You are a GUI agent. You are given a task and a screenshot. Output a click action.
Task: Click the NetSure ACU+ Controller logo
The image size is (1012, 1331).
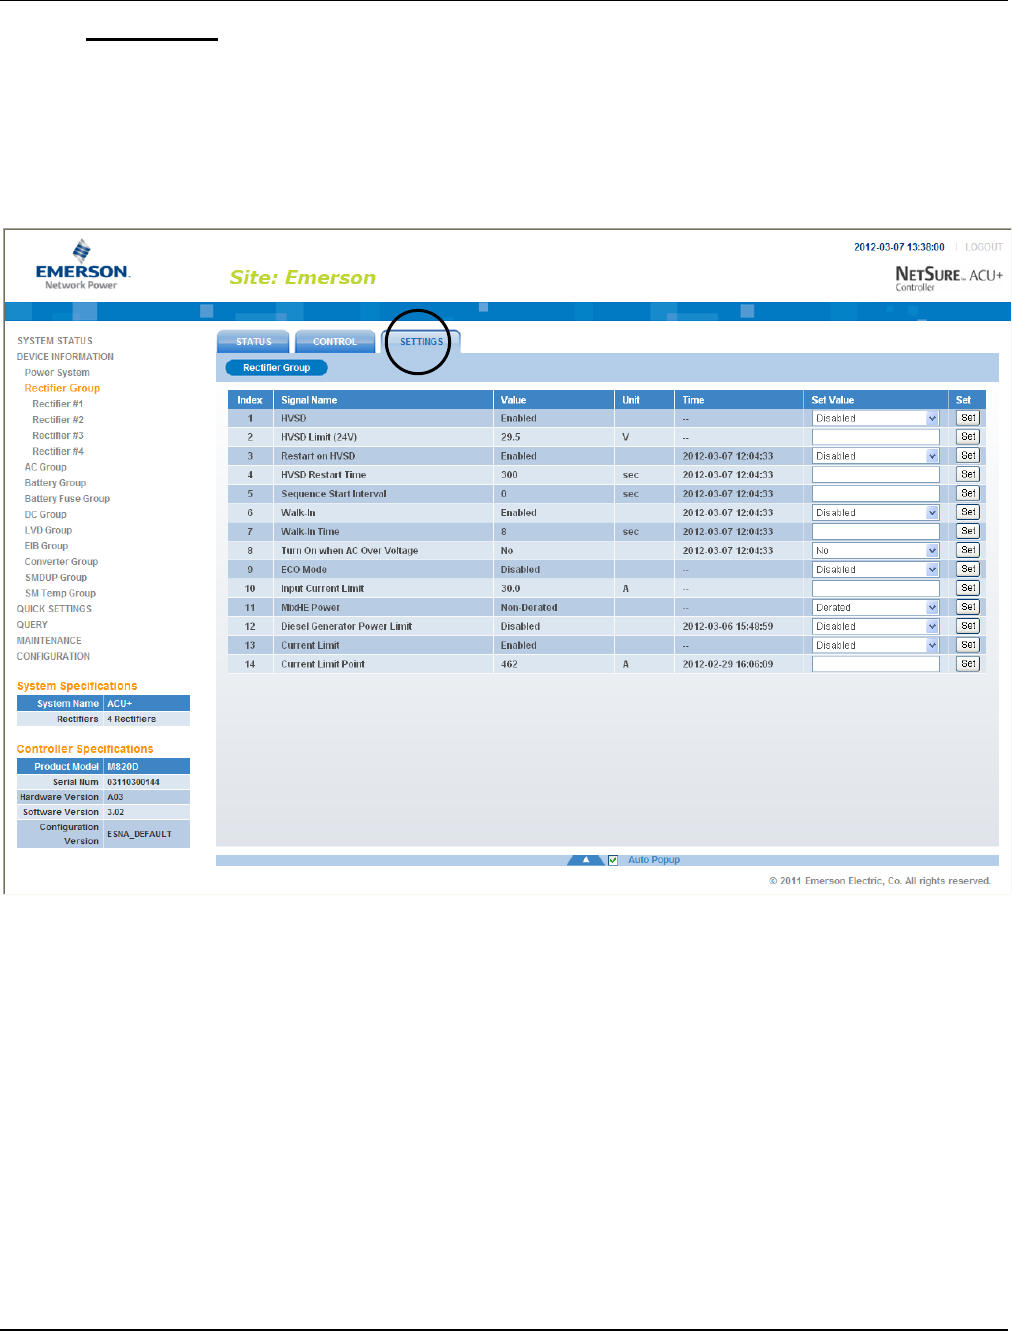pyautogui.click(x=949, y=277)
